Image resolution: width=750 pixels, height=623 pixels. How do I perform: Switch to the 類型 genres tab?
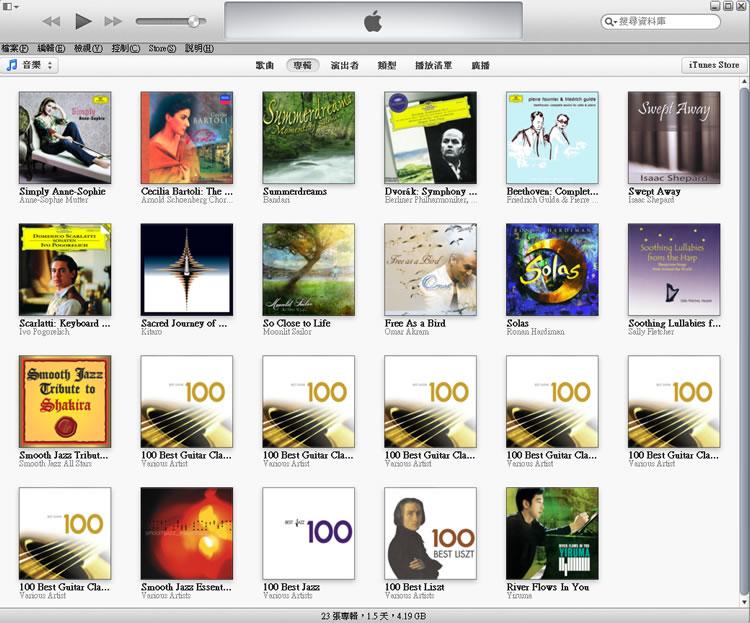pos(386,66)
